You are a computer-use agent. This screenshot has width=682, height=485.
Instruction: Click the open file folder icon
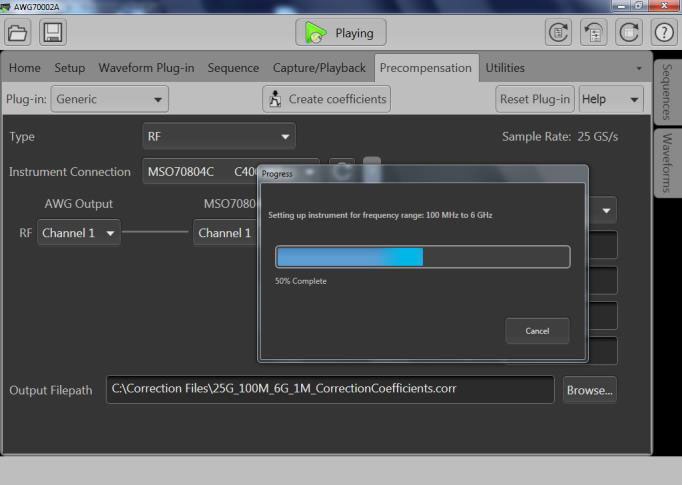[x=18, y=32]
